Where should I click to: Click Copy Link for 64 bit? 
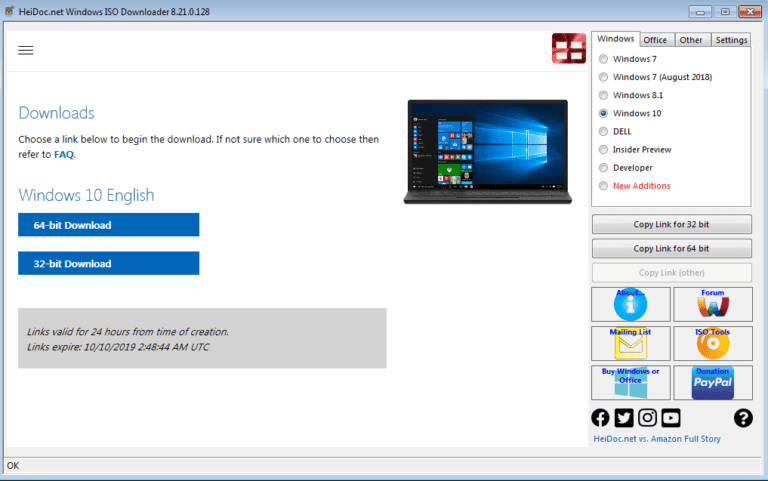point(672,248)
